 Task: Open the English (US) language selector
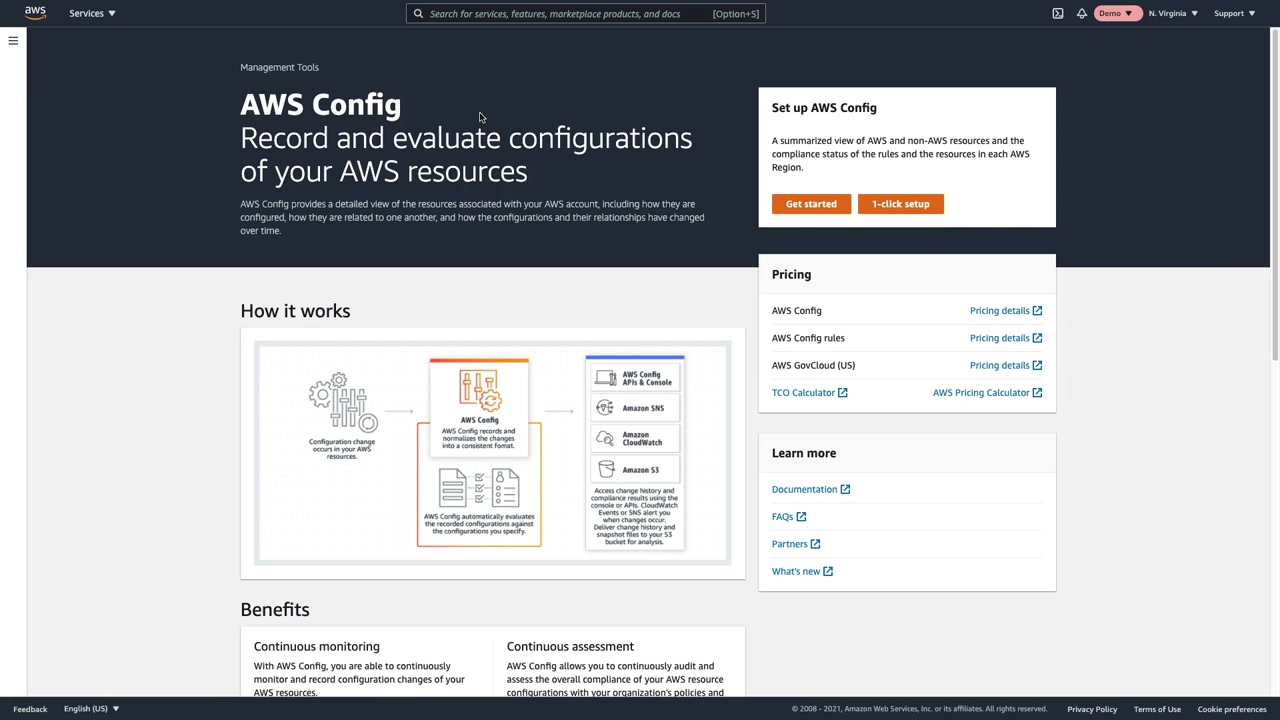(91, 709)
